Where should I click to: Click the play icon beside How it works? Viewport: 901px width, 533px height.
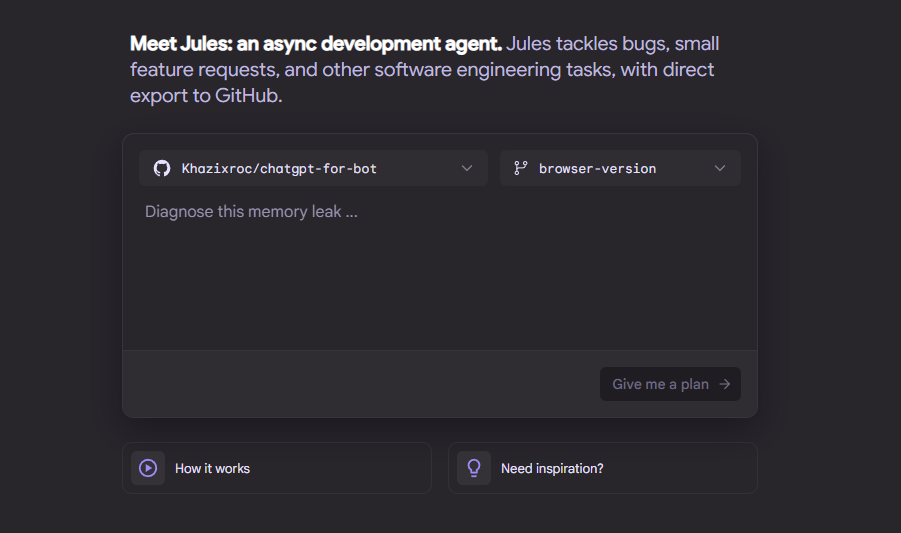(148, 468)
